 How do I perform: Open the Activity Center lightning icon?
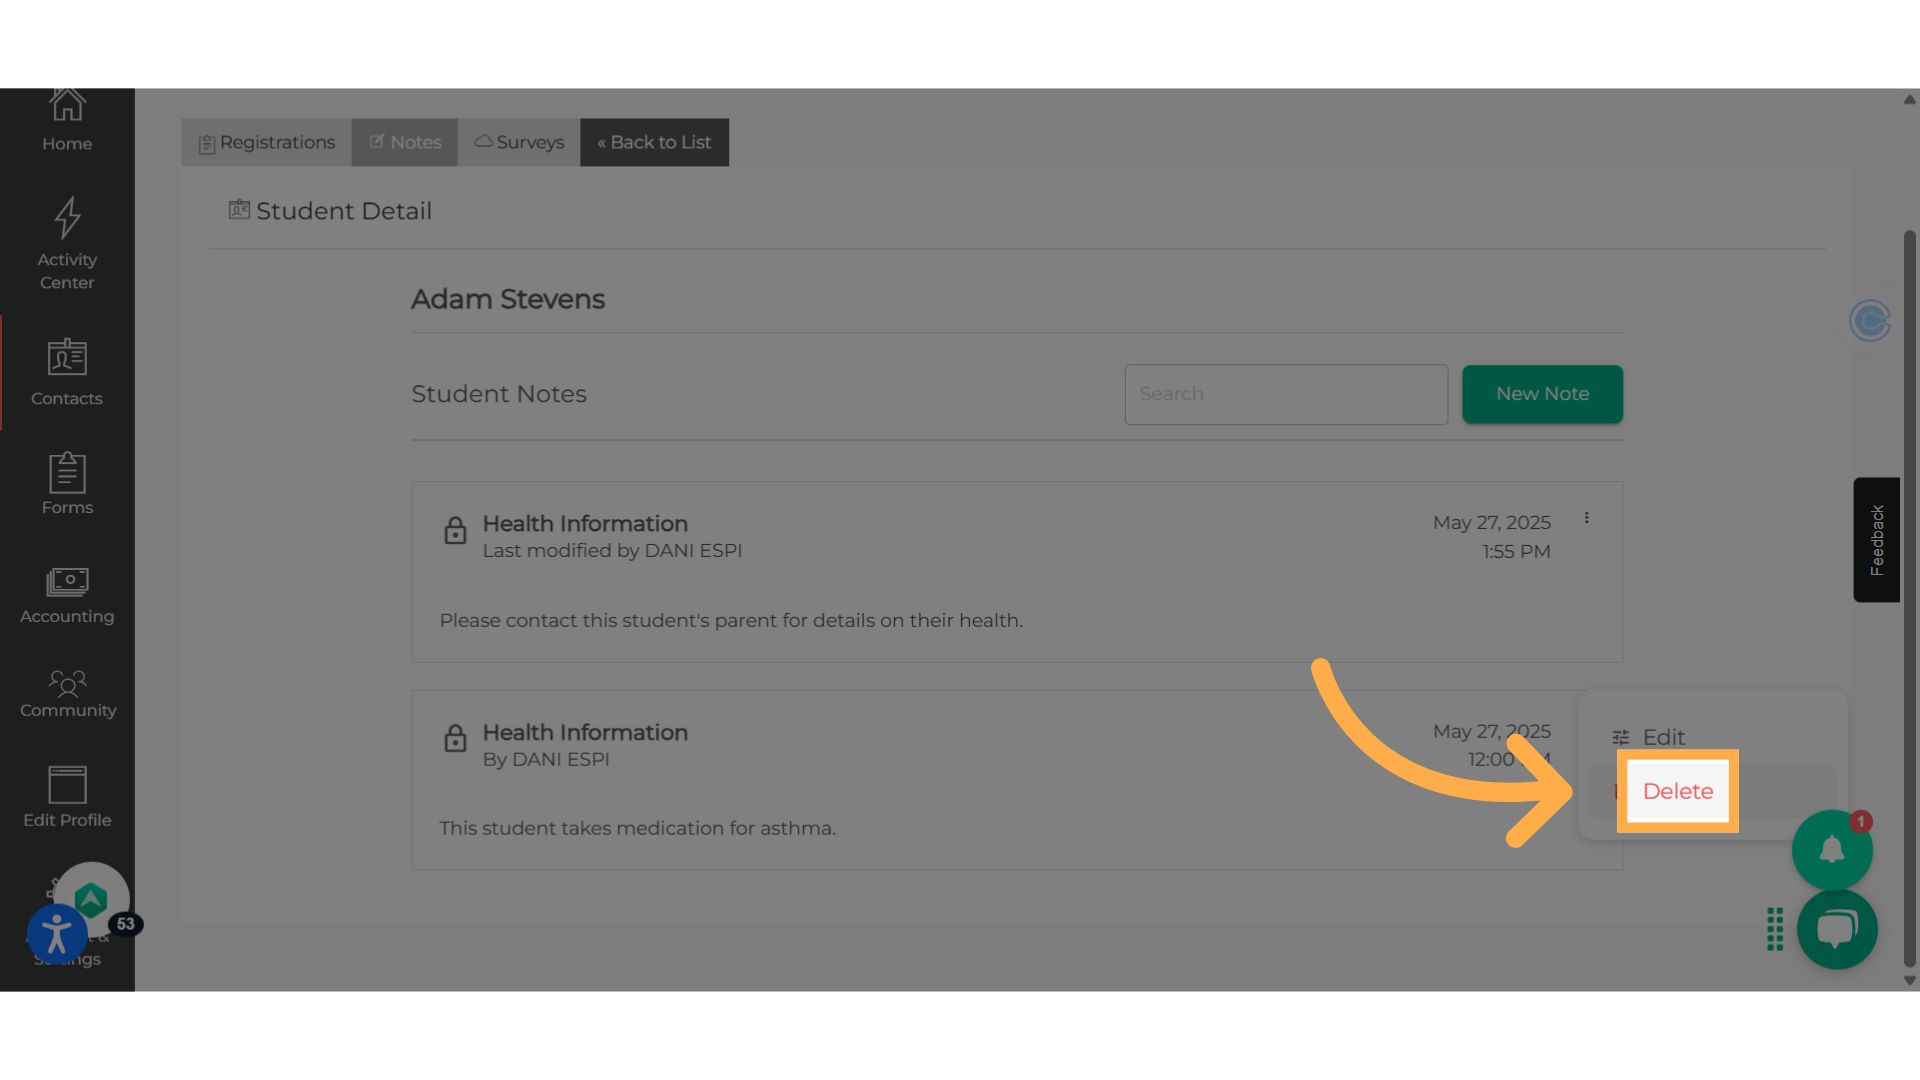[67, 217]
